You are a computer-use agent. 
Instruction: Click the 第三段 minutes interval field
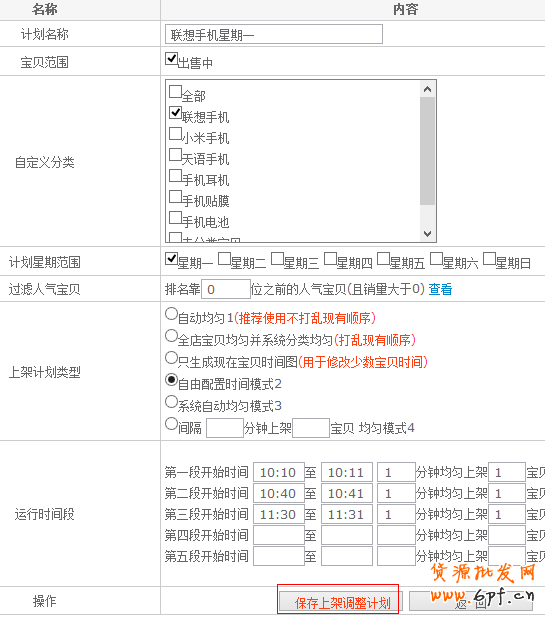pyautogui.click(x=396, y=514)
